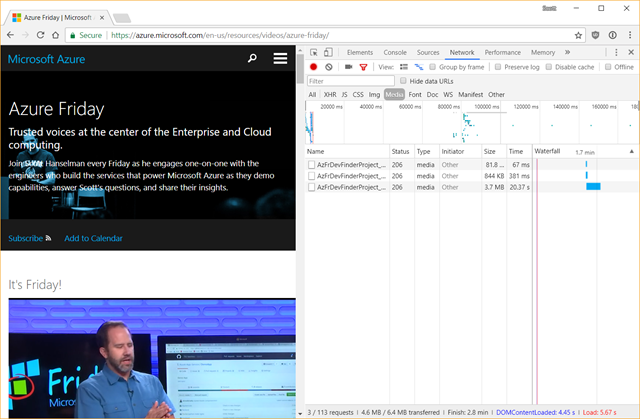This screenshot has width=640, height=419.
Task: Click the search magnifier on Microsoft Azure header
Action: 252,58
